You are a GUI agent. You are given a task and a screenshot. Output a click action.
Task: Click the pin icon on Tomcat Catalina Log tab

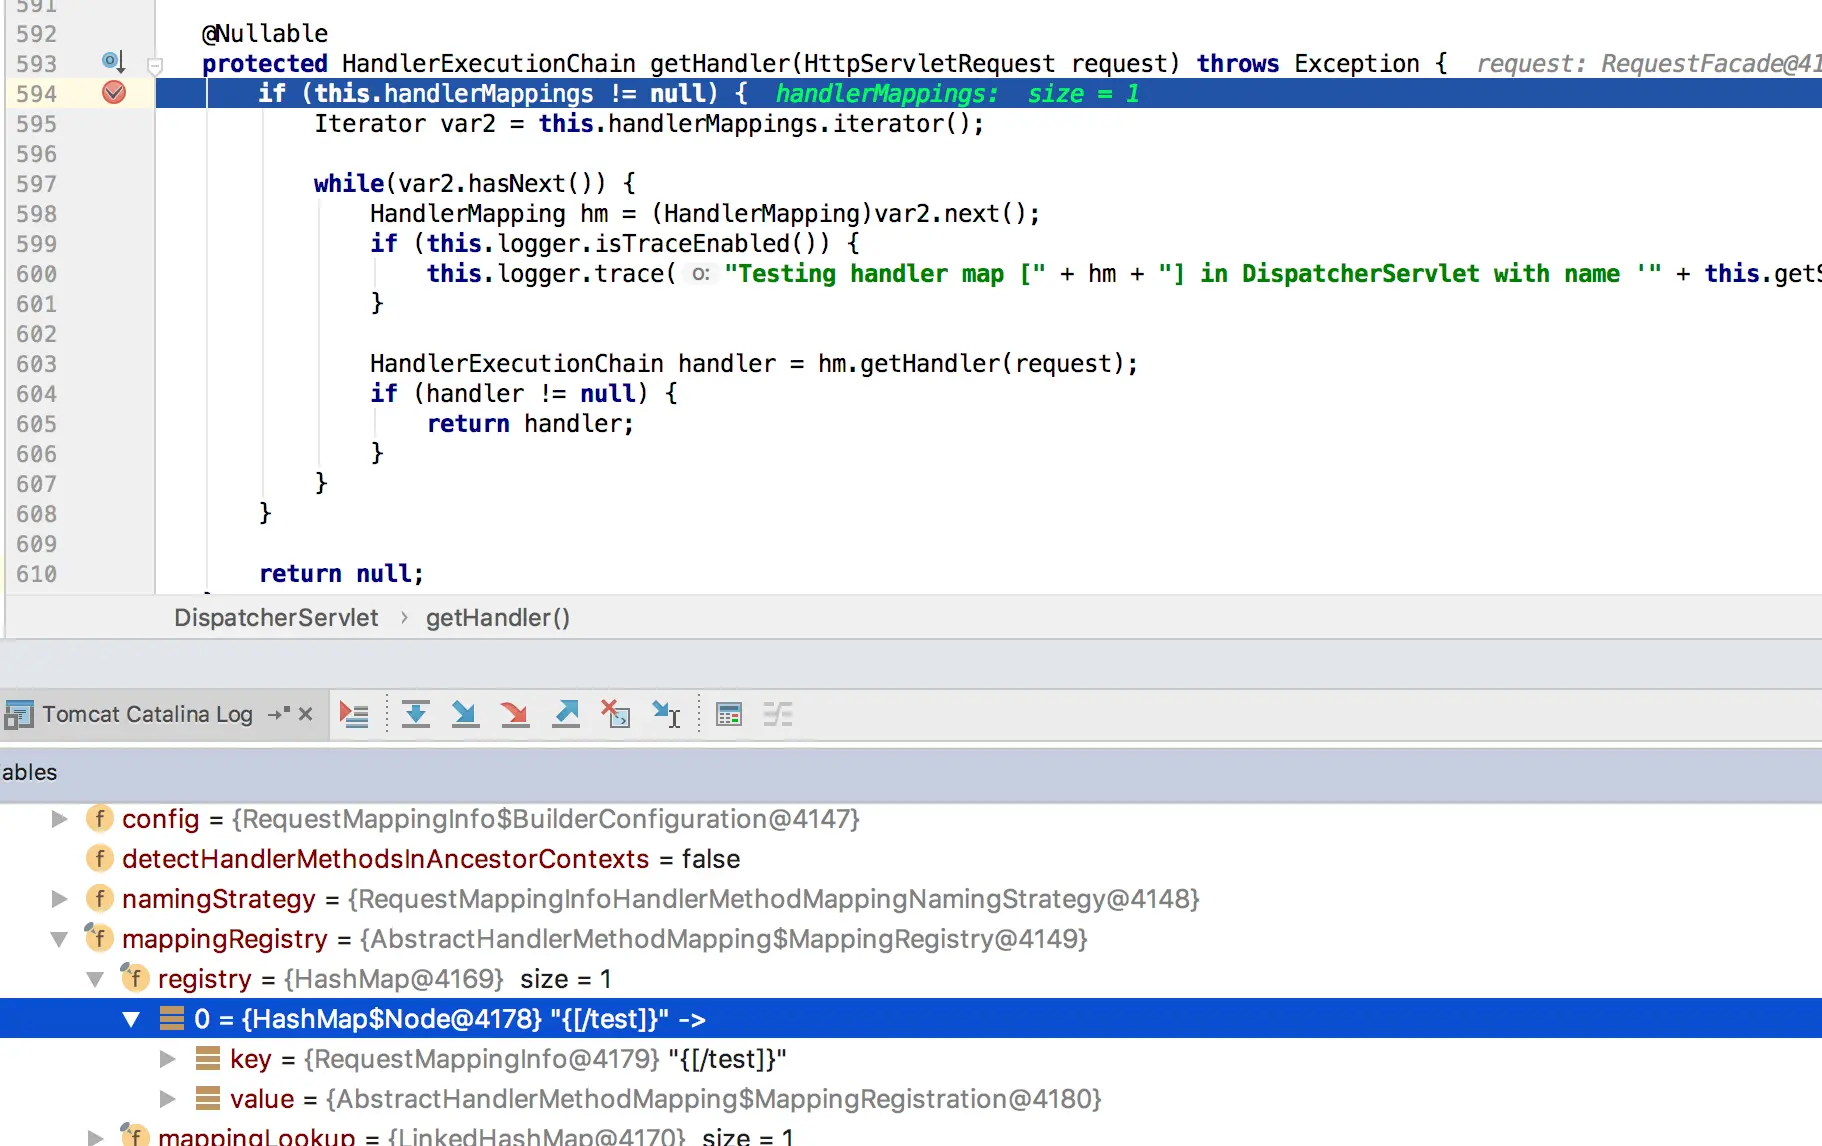pyautogui.click(x=279, y=714)
